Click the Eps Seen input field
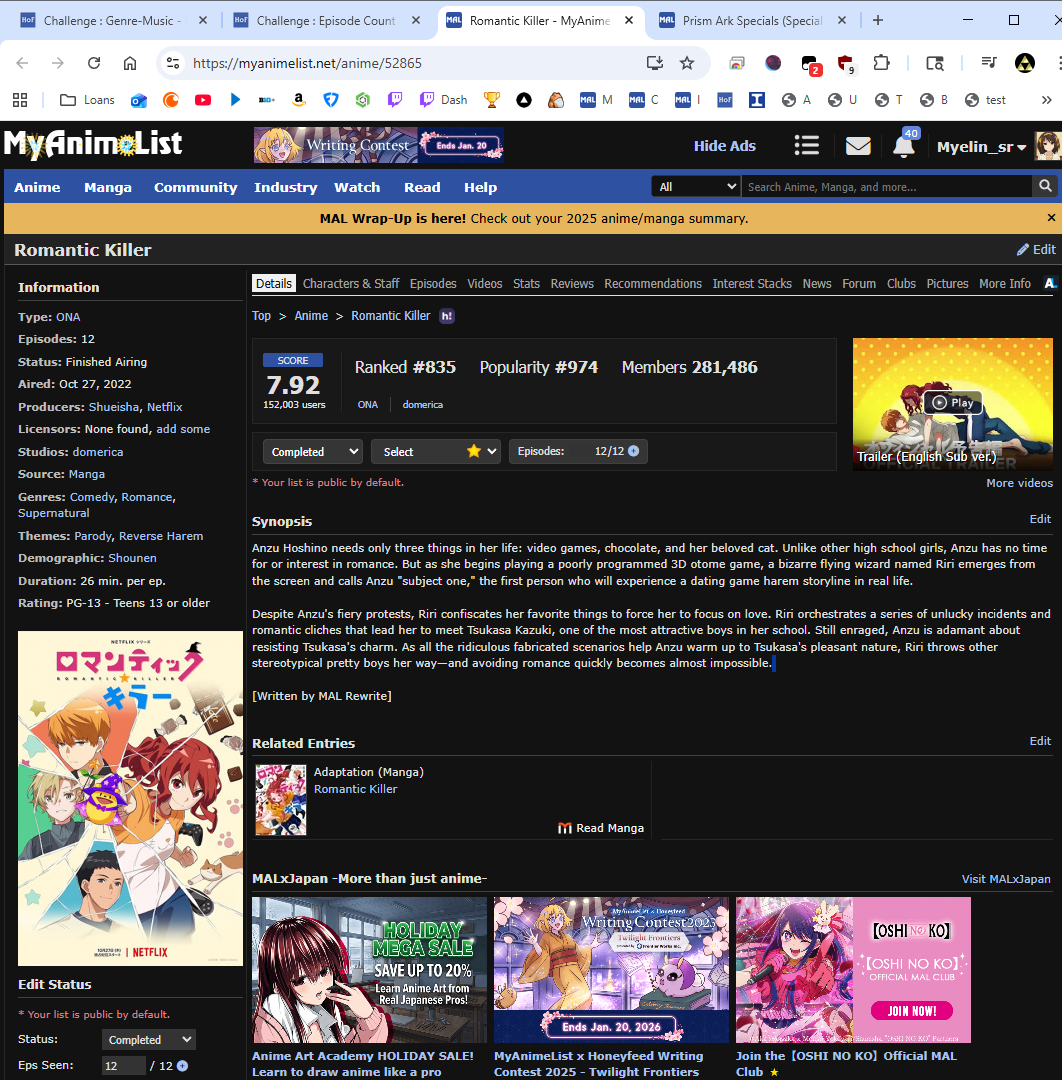Screen dimensions: 1062x1080 [124, 1066]
